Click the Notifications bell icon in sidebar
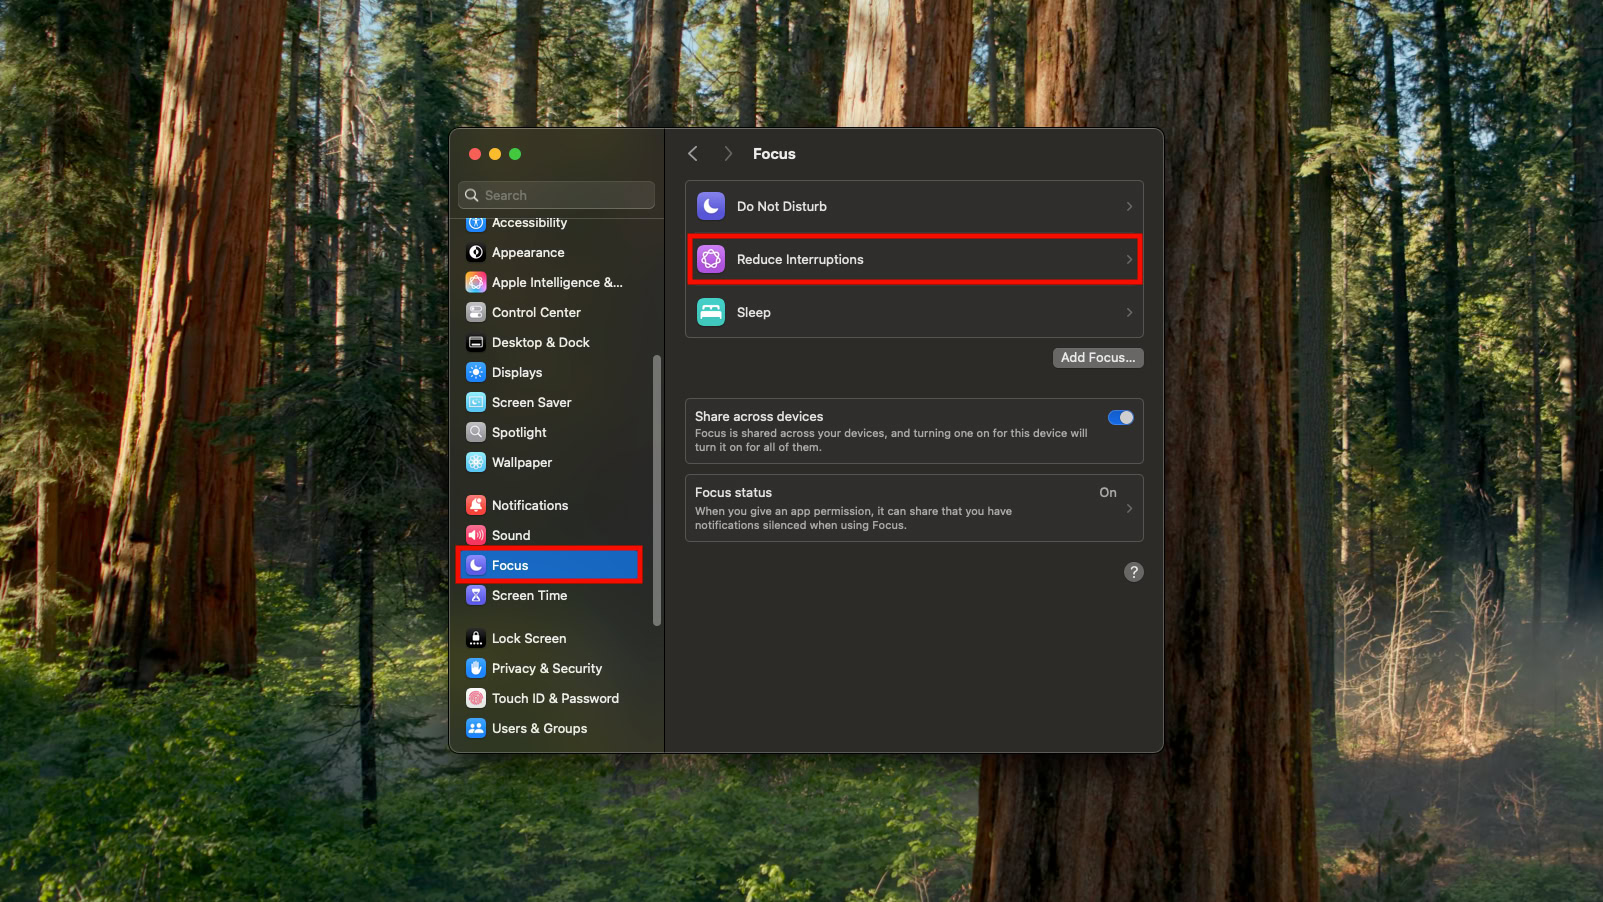 (x=476, y=505)
